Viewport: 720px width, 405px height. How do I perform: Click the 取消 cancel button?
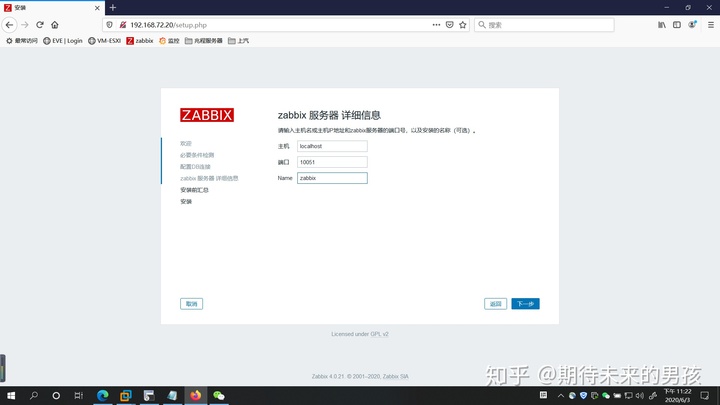pyautogui.click(x=191, y=304)
